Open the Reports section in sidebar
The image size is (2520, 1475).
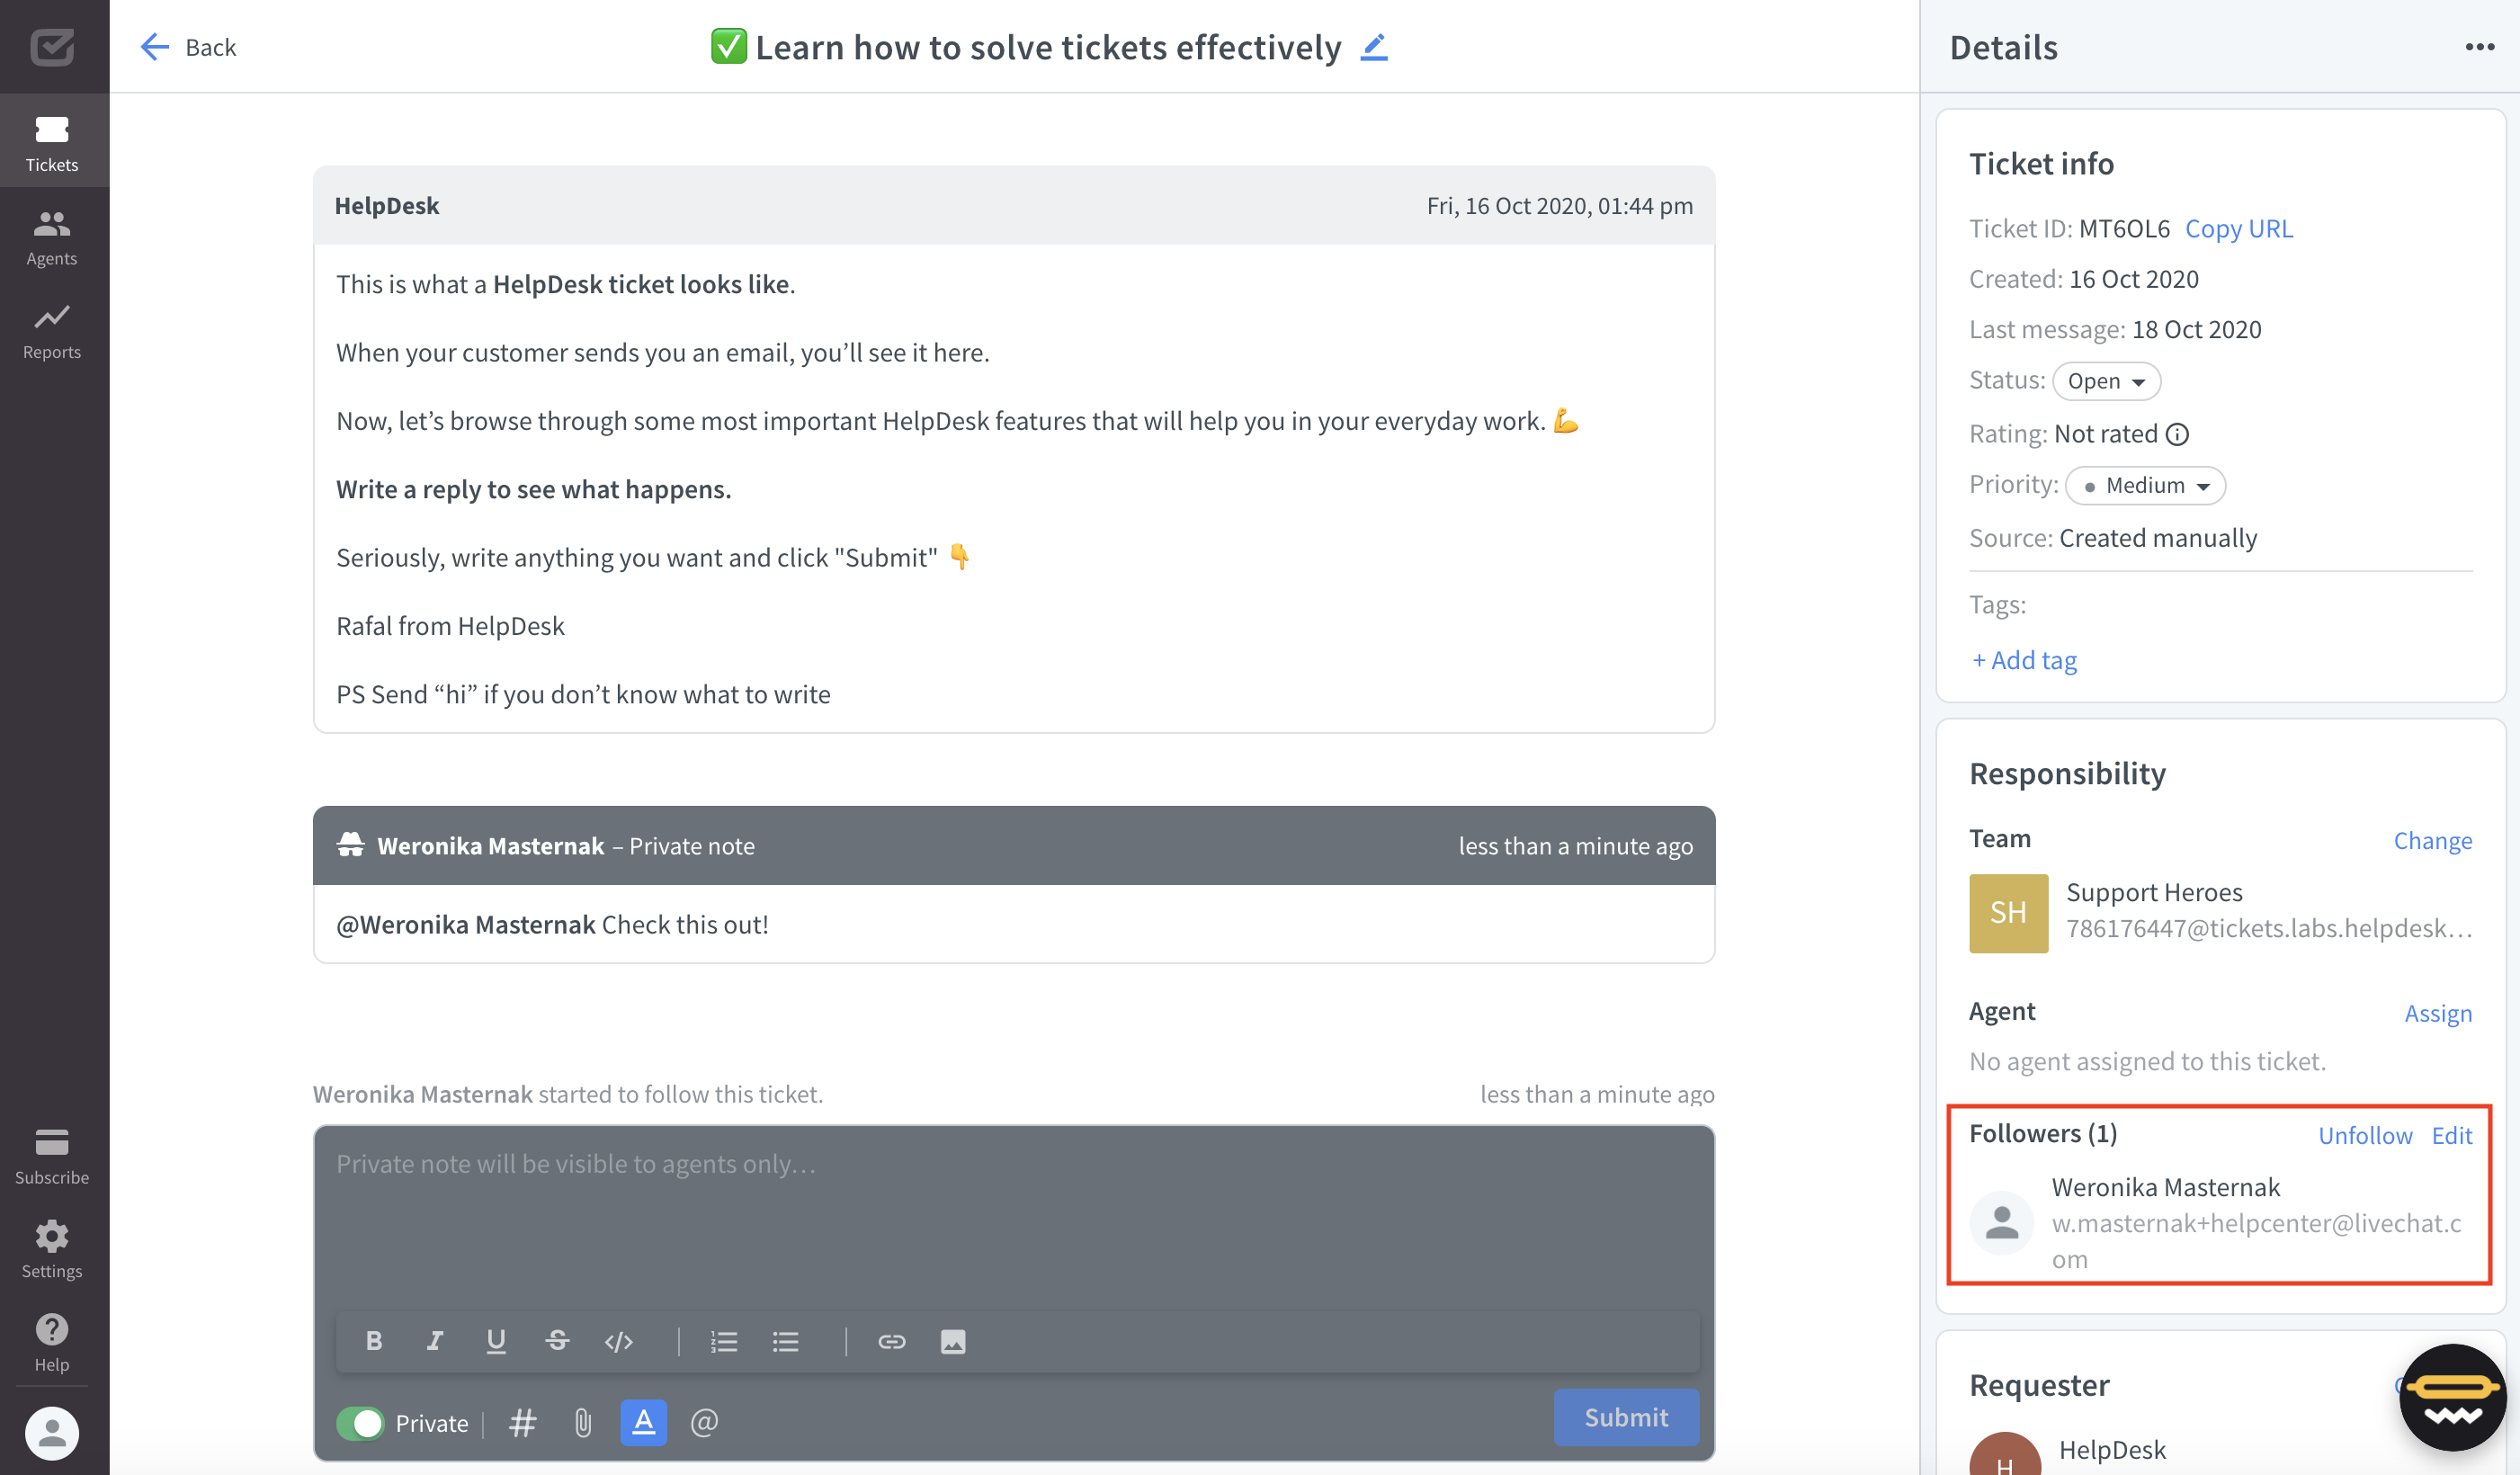(52, 331)
